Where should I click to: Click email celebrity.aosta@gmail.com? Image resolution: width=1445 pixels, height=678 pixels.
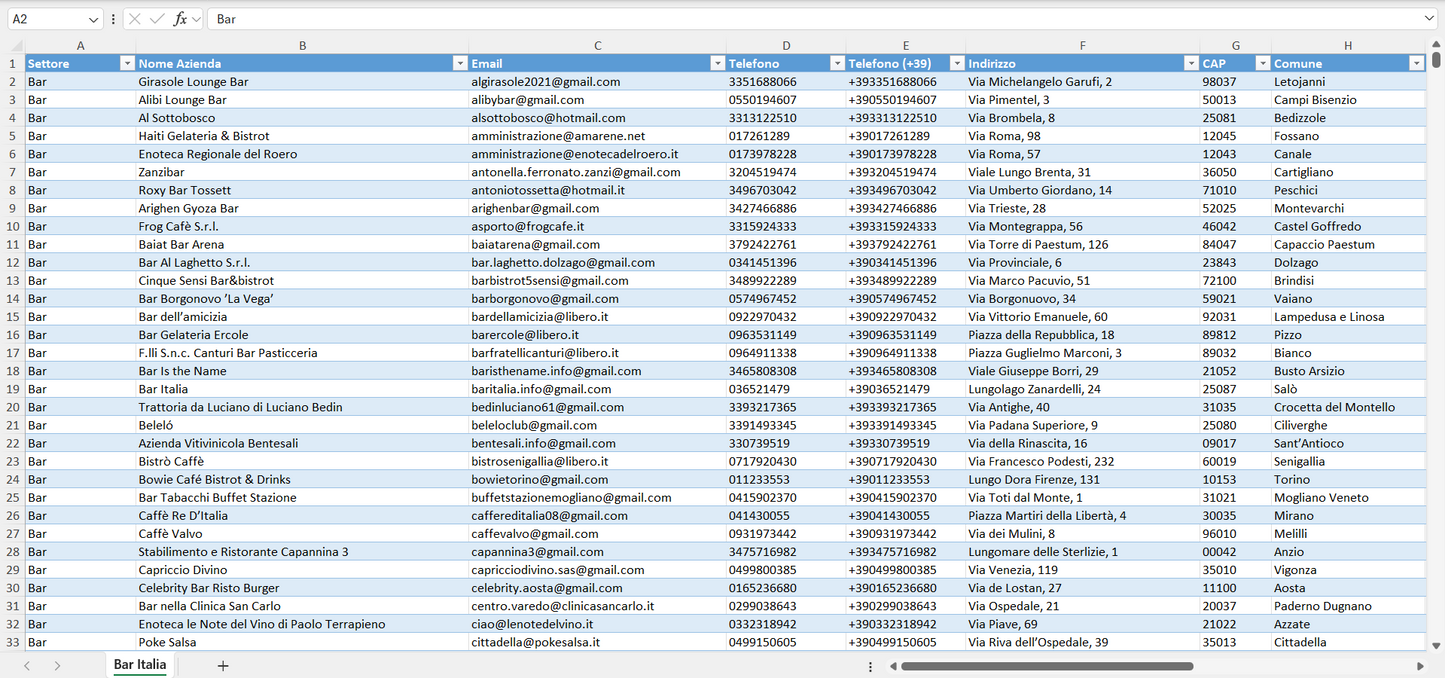pyautogui.click(x=597, y=588)
